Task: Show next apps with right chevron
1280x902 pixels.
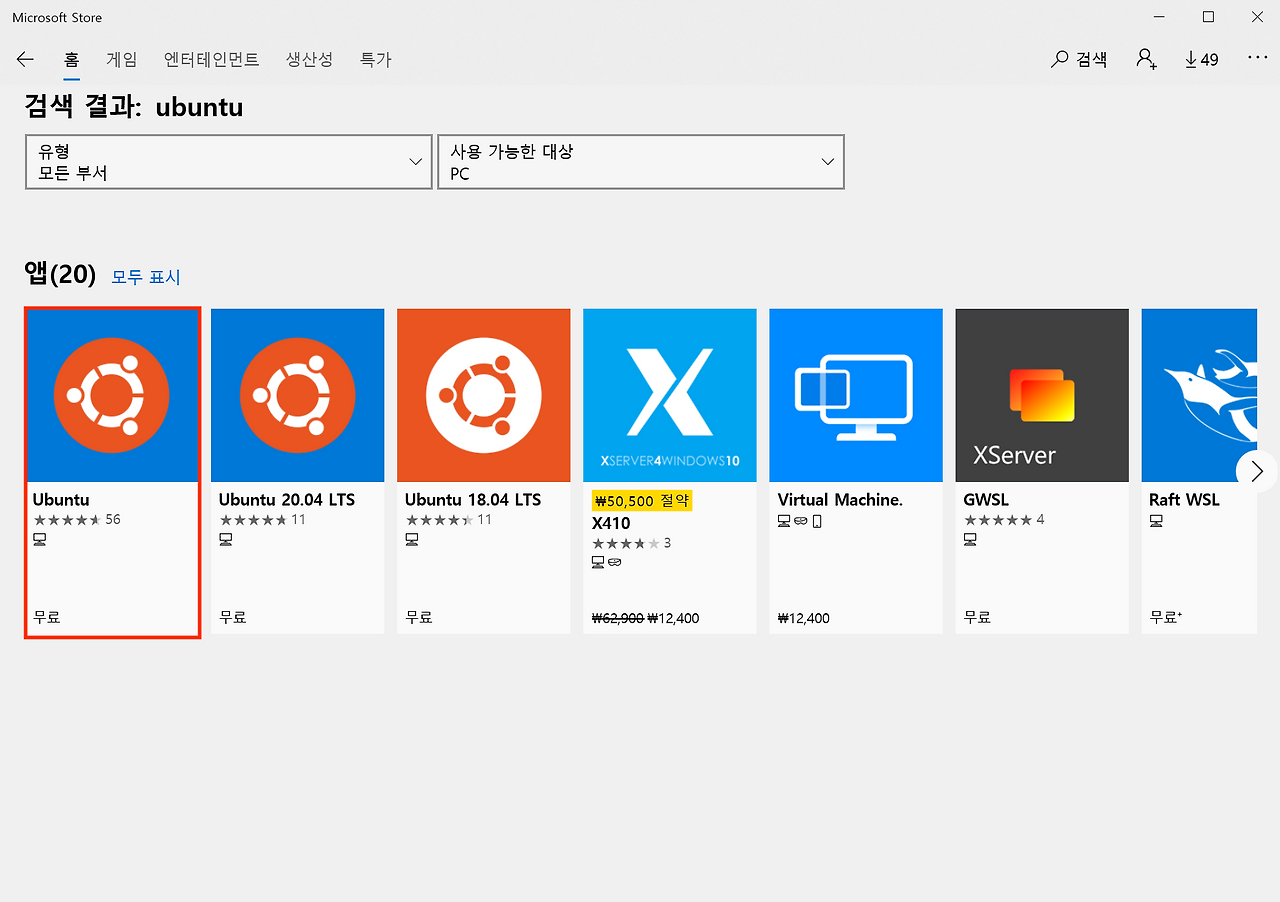Action: (x=1257, y=471)
